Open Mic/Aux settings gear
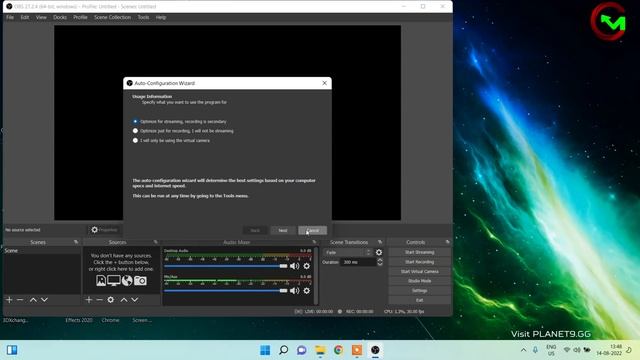The height and width of the screenshot is (360, 640). pos(307,291)
